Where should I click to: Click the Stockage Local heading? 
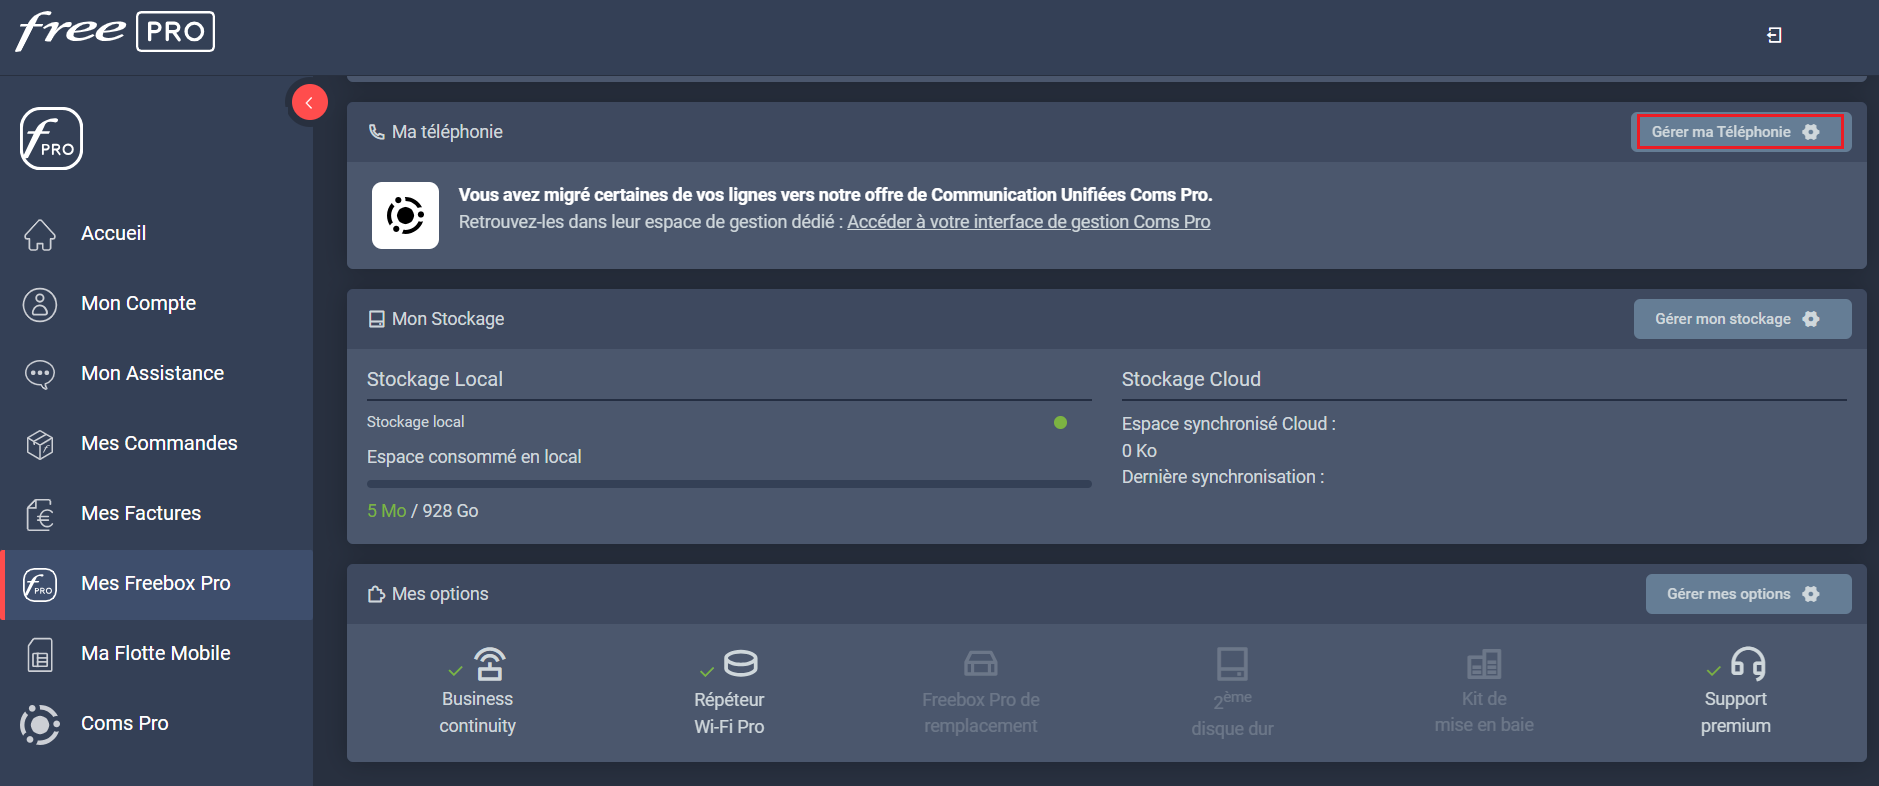[435, 379]
